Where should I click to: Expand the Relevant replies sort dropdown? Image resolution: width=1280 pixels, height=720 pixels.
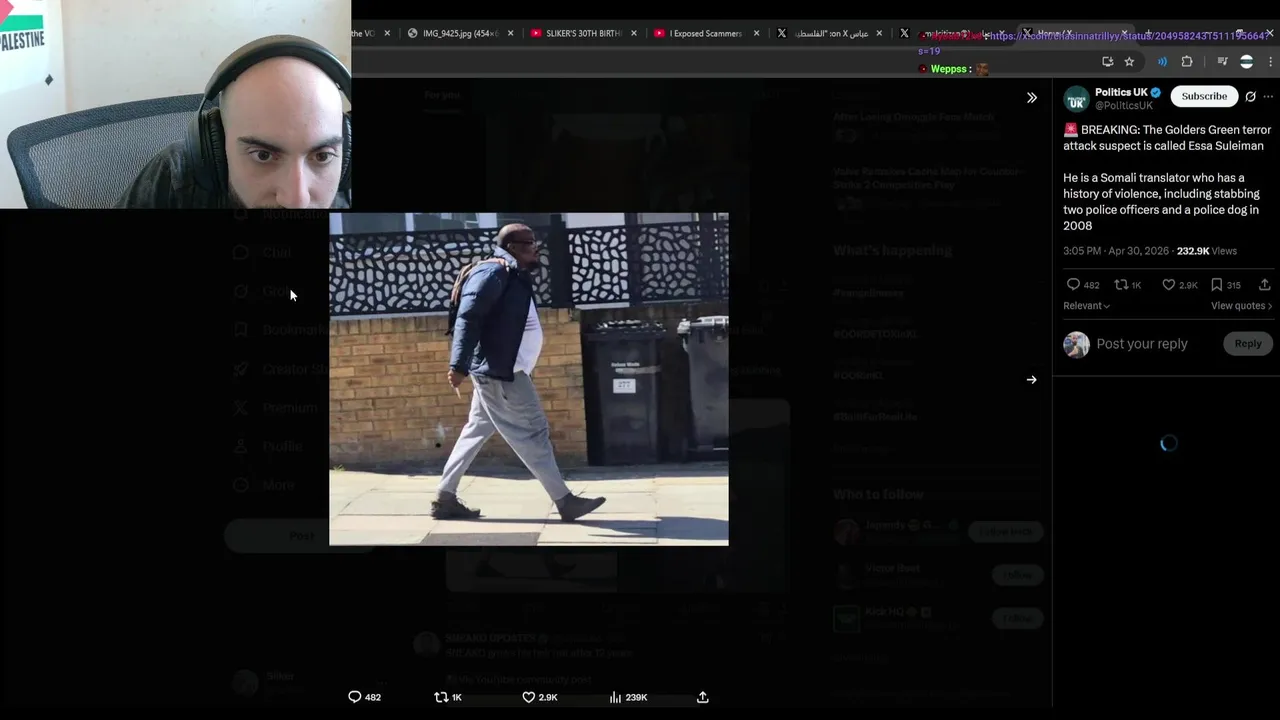(1086, 306)
